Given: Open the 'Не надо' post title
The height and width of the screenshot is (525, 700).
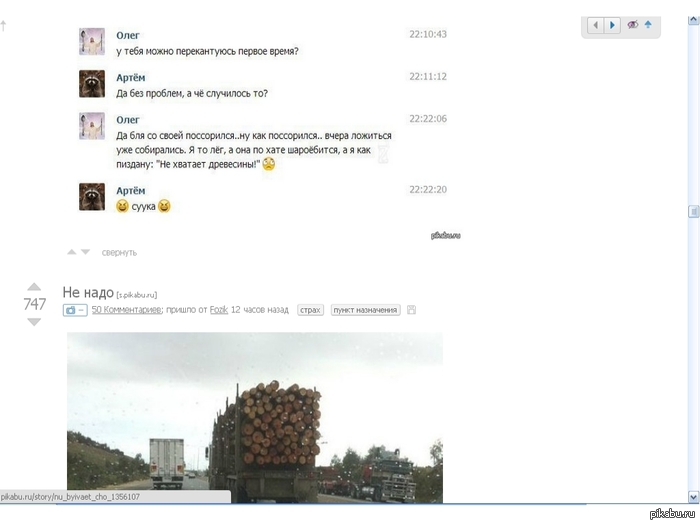Looking at the screenshot, I should point(88,292).
